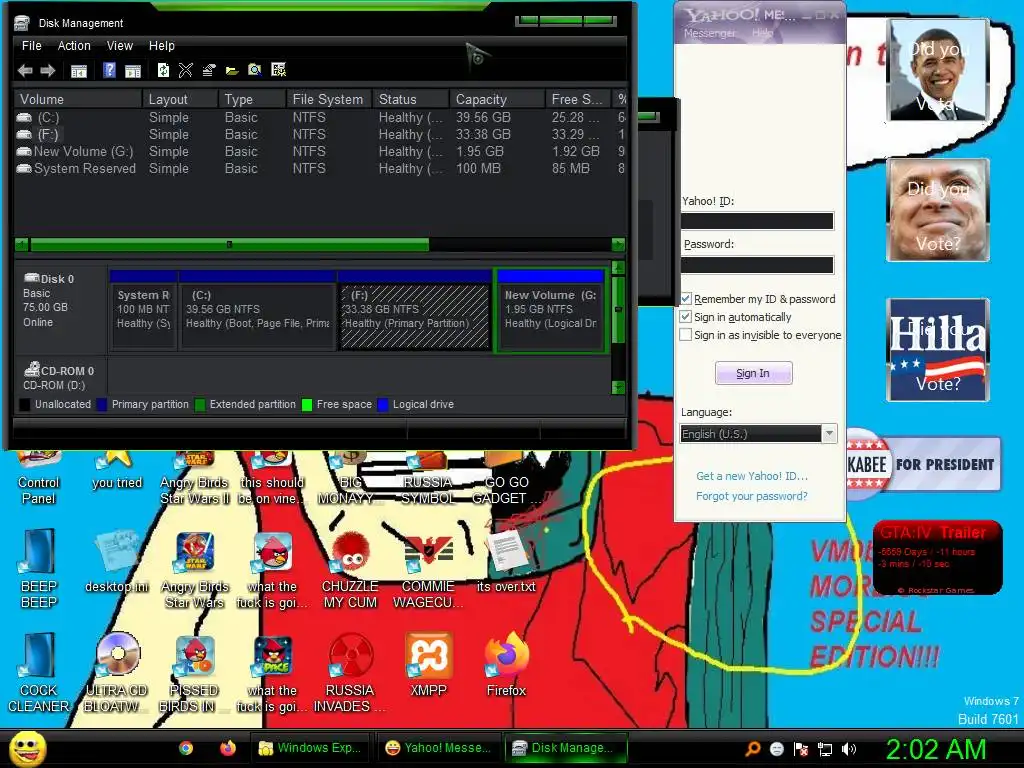Open the Control Panel desktop icon
Image resolution: width=1024 pixels, height=768 pixels.
[39, 479]
